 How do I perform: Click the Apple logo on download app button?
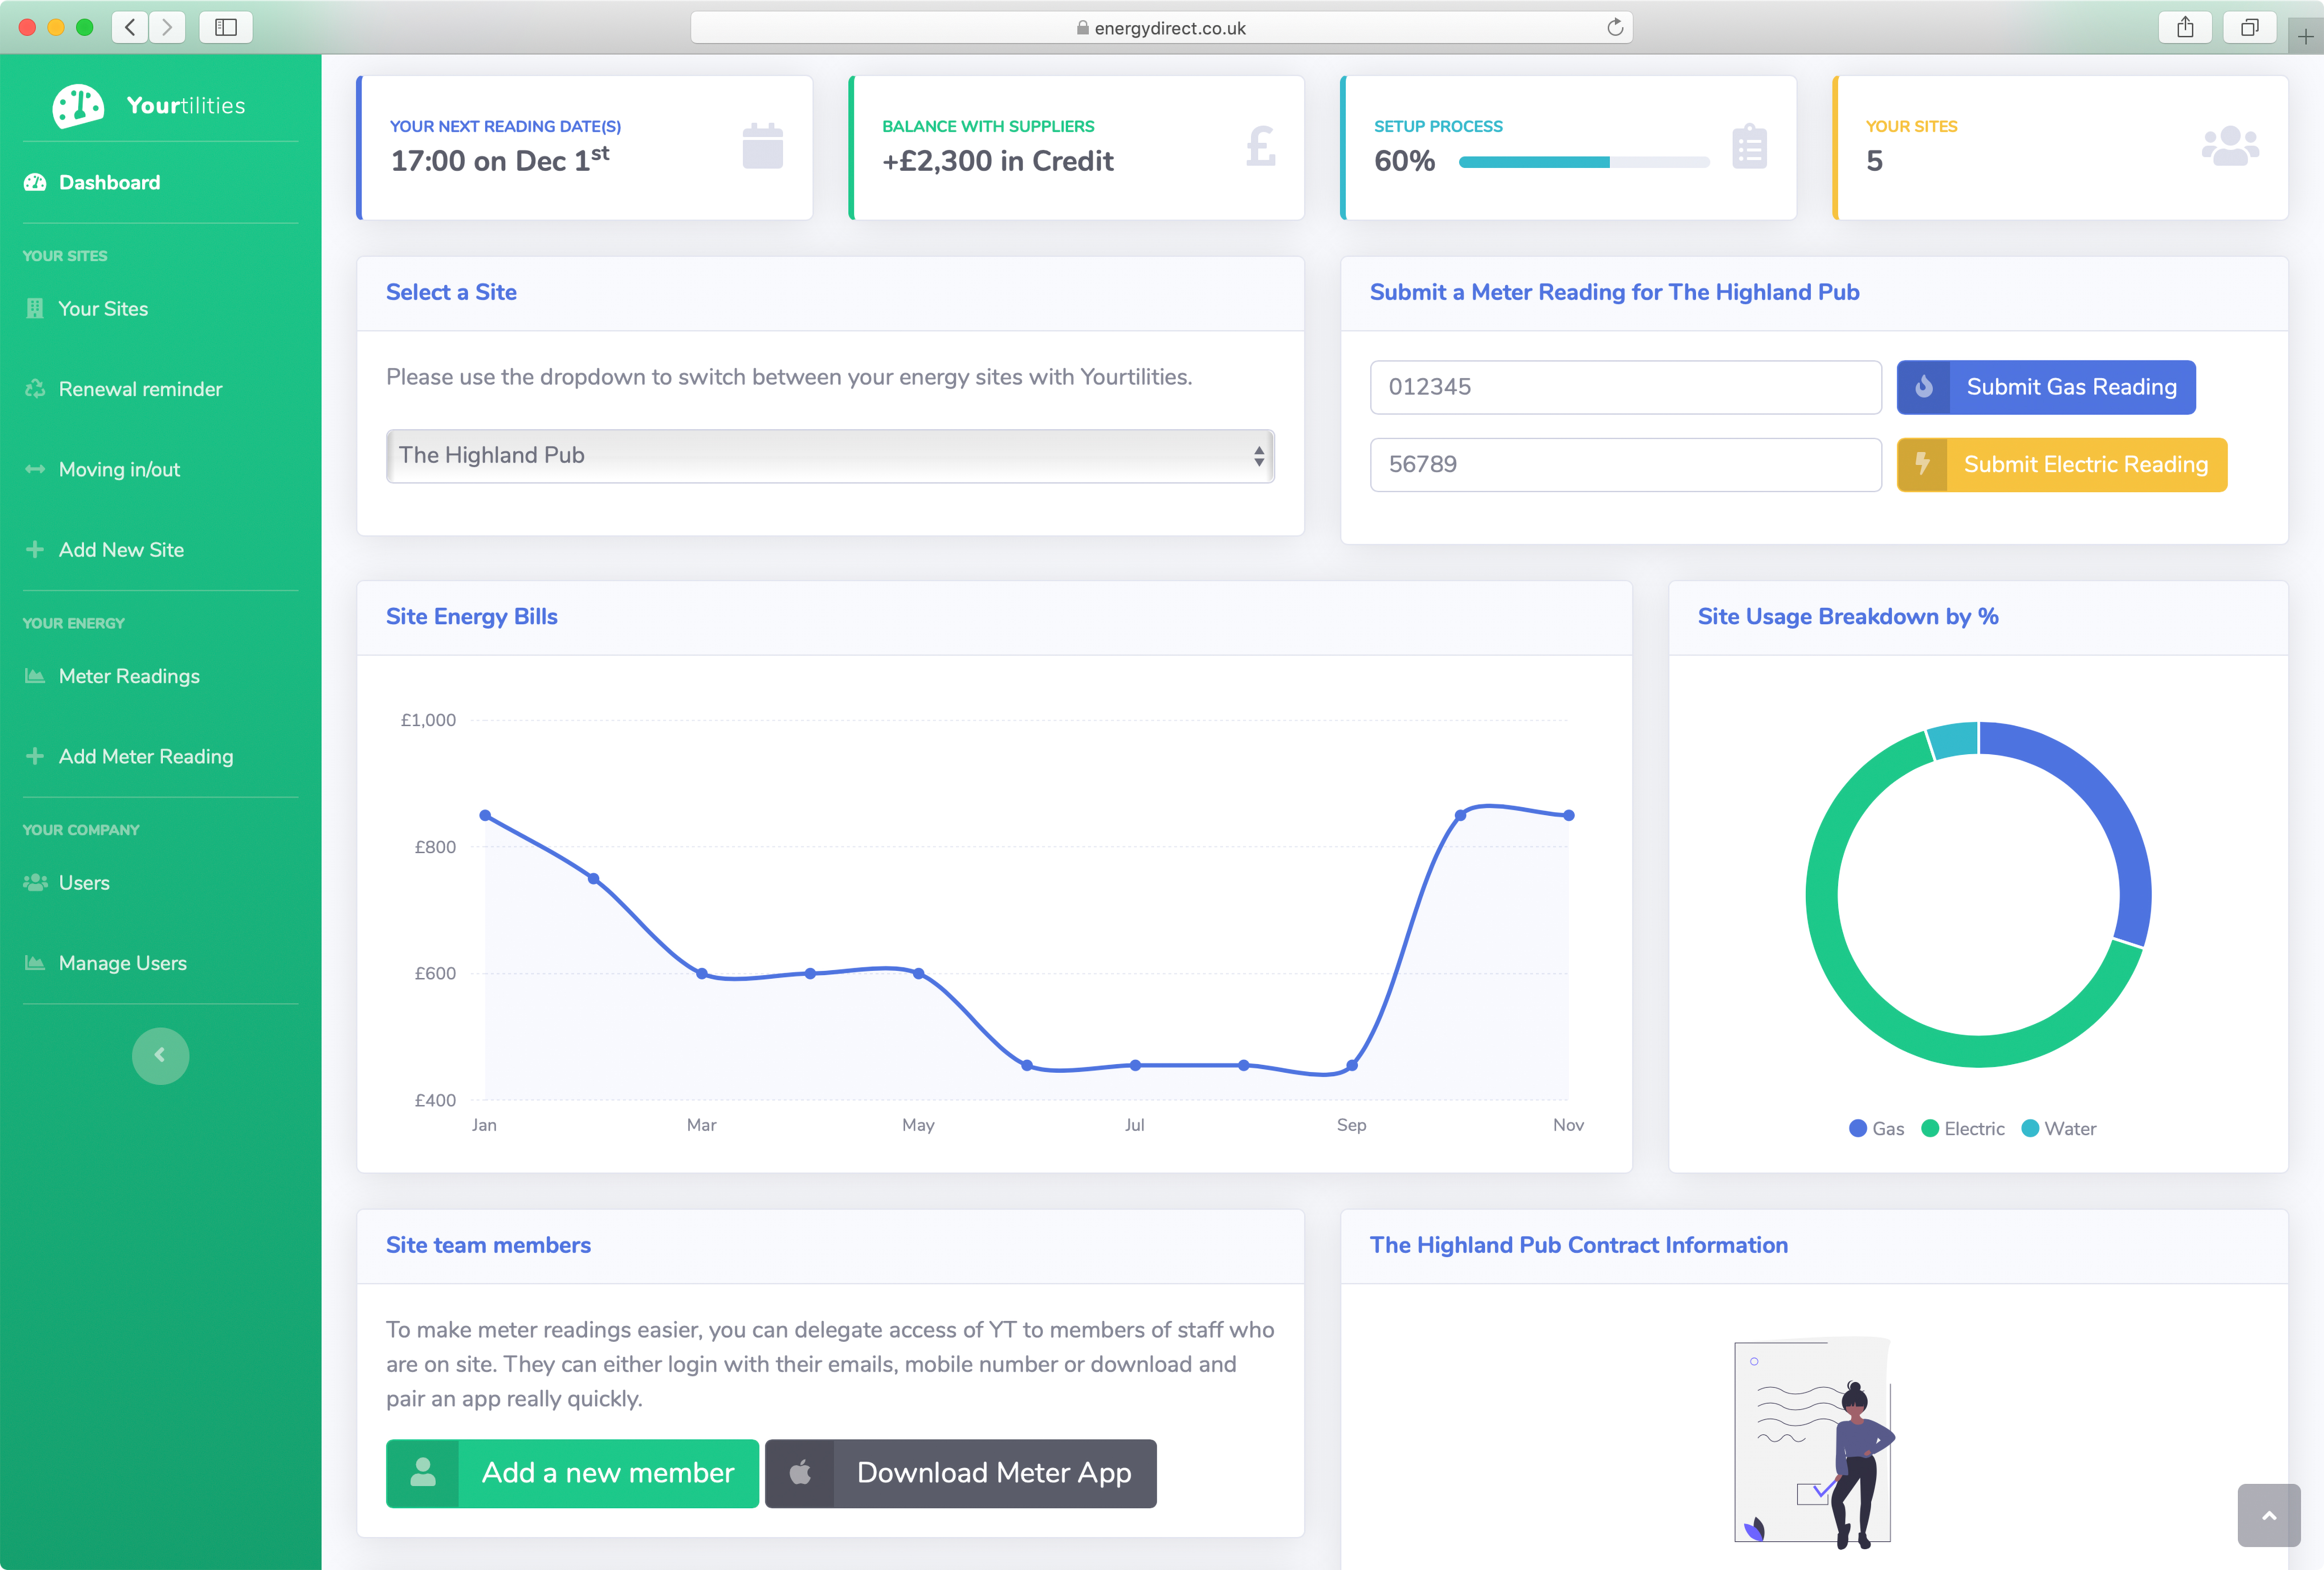click(x=800, y=1472)
